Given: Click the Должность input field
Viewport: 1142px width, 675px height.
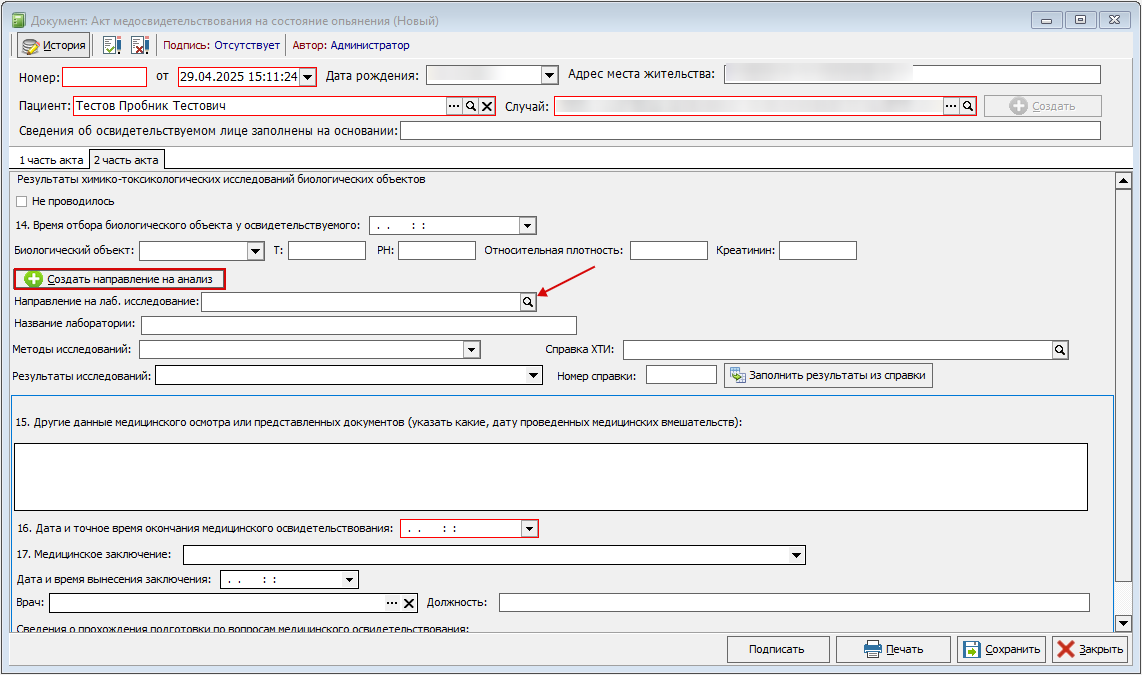Looking at the screenshot, I should [795, 602].
